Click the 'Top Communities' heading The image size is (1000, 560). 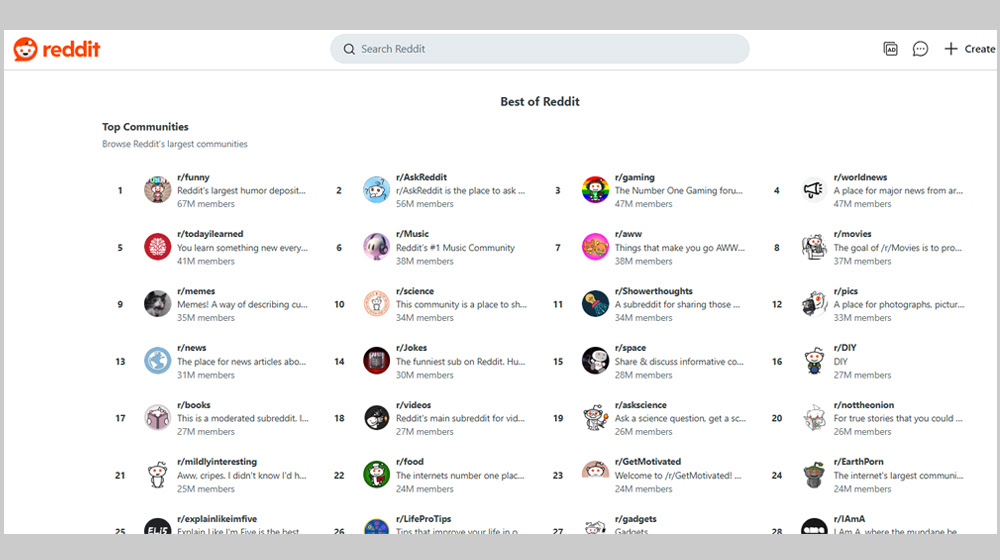[145, 127]
